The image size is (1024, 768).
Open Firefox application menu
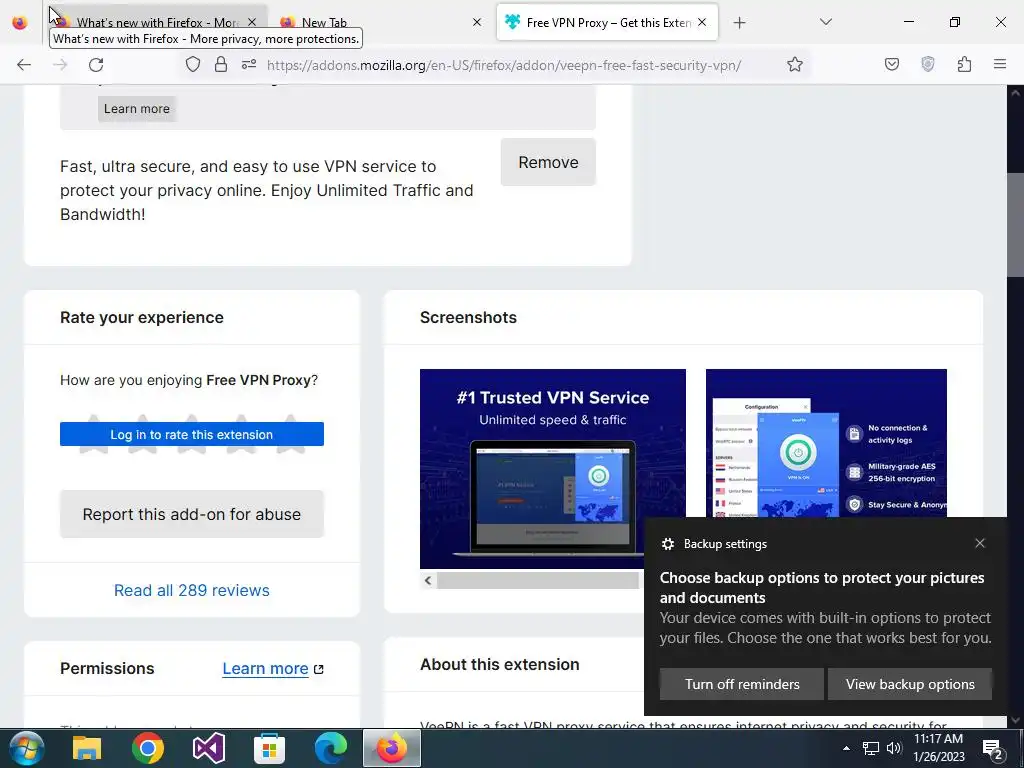[1000, 64]
